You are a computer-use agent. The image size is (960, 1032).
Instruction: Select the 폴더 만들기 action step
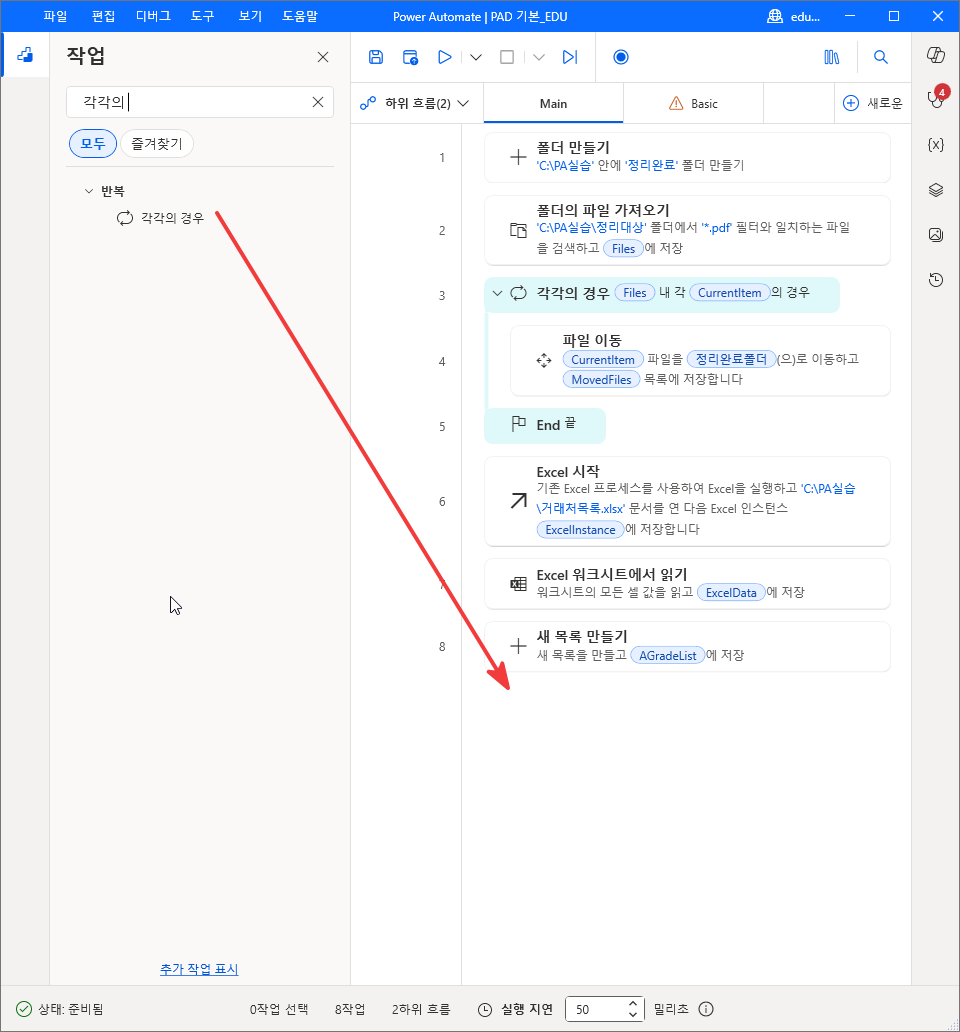pos(687,157)
